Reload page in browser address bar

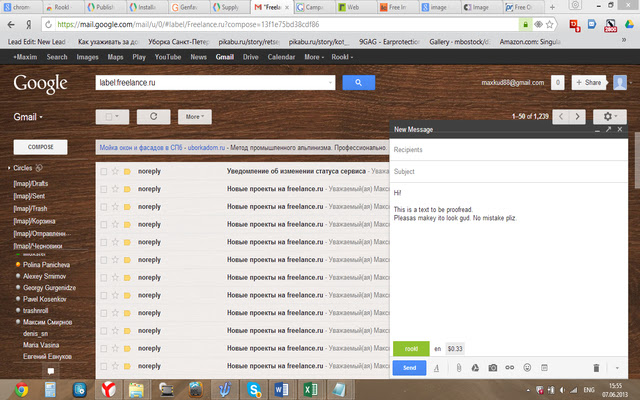pos(49,24)
